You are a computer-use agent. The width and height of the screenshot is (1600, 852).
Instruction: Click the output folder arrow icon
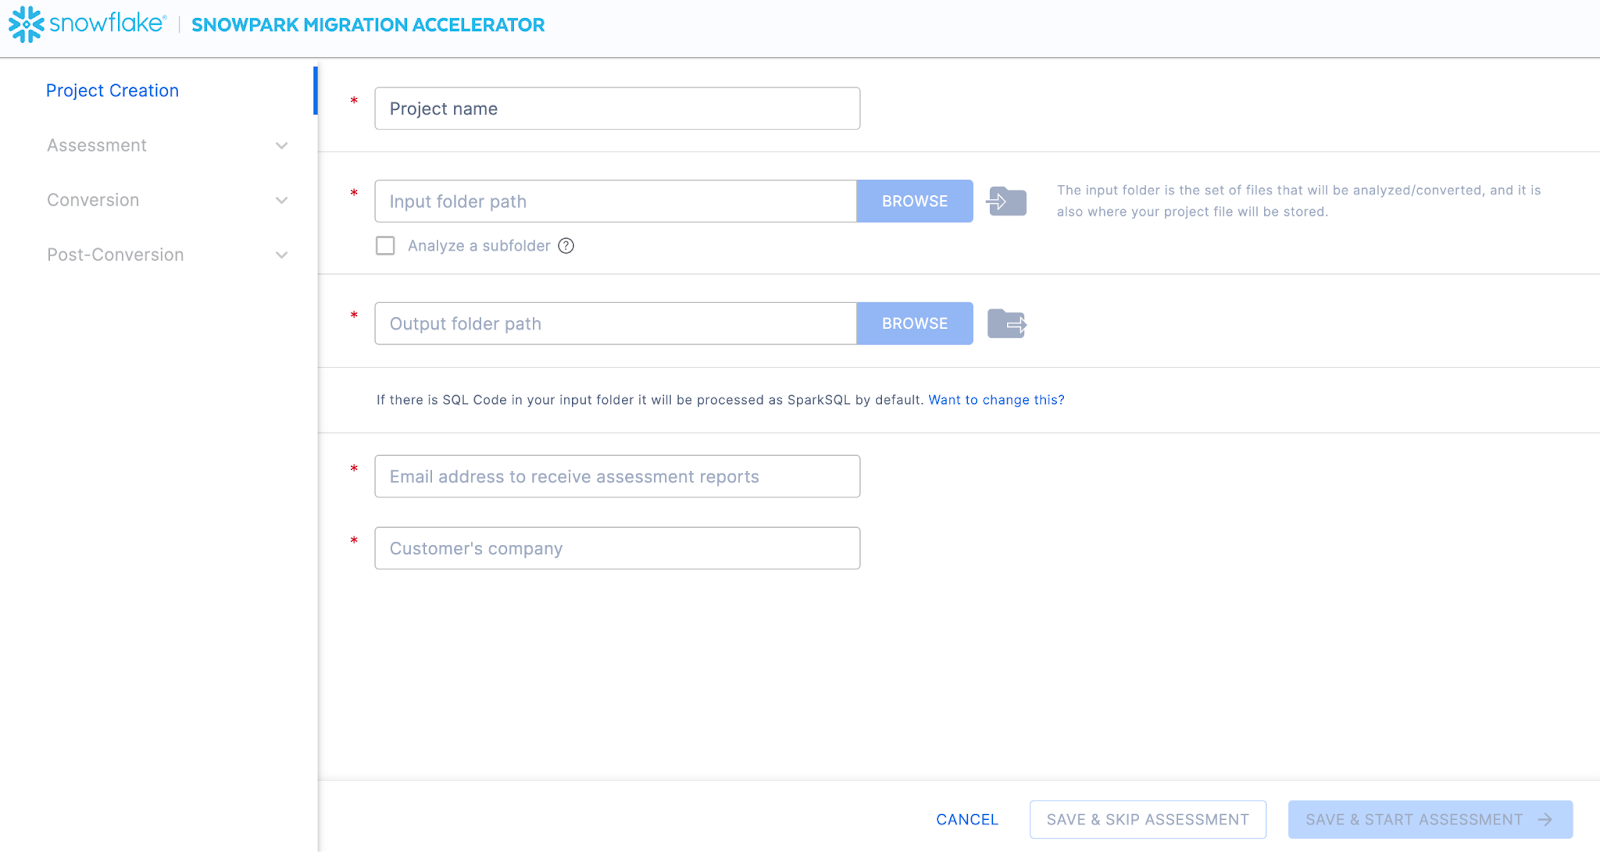1006,324
